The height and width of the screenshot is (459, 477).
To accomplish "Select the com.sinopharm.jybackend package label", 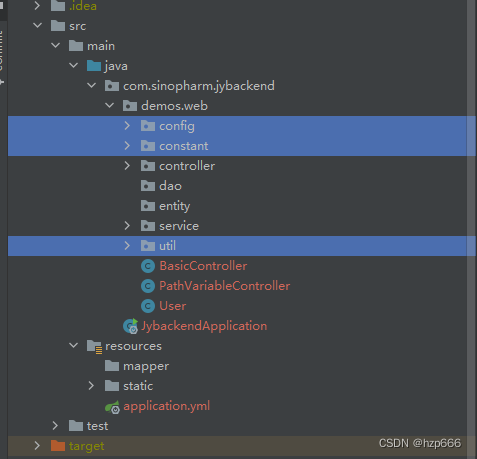I will [x=199, y=86].
